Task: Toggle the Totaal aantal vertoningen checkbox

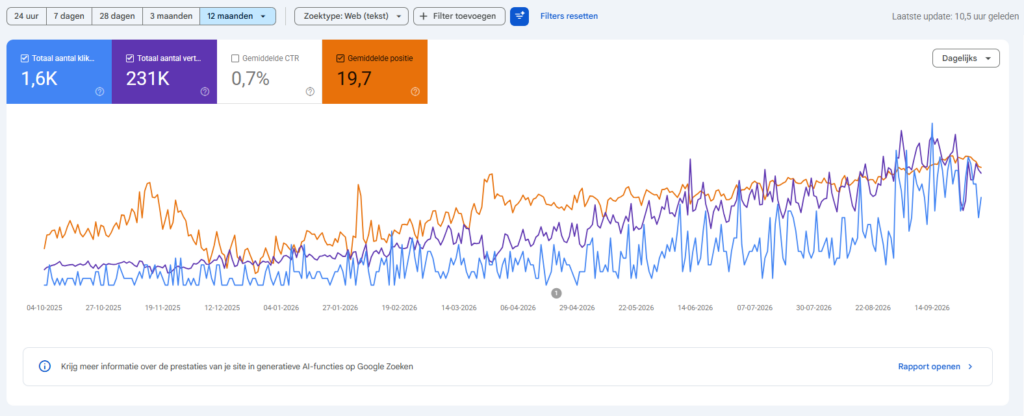Action: pos(130,58)
